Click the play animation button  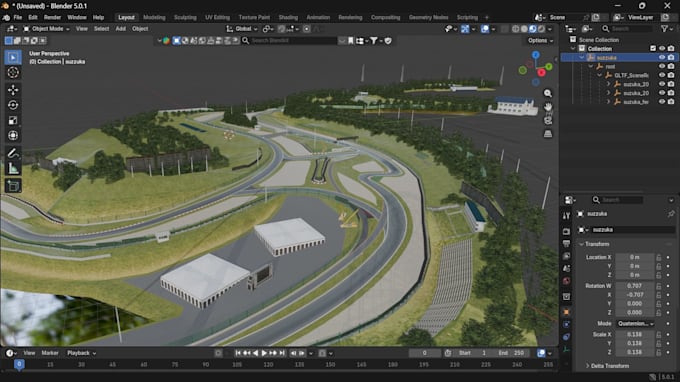[x=264, y=353]
